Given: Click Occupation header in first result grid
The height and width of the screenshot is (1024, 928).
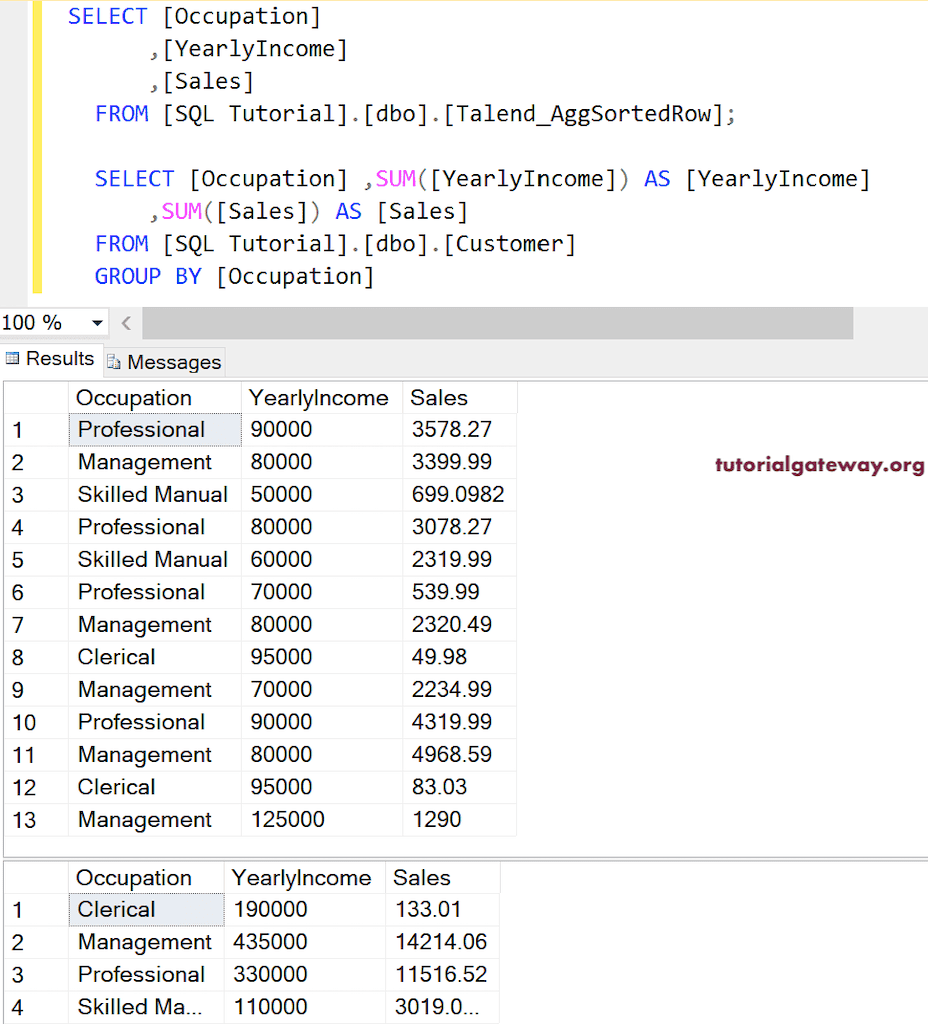Looking at the screenshot, I should coord(155,398).
